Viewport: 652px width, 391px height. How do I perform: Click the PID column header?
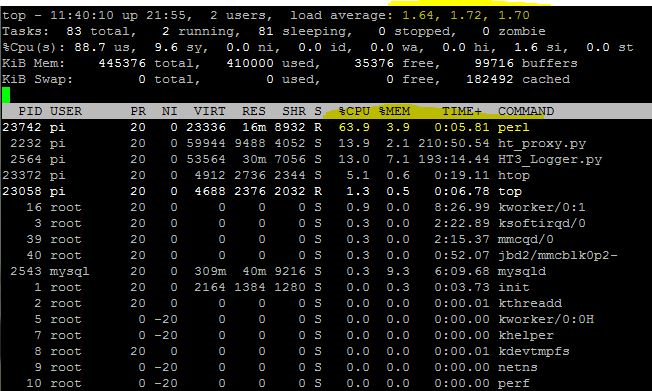[x=30, y=111]
